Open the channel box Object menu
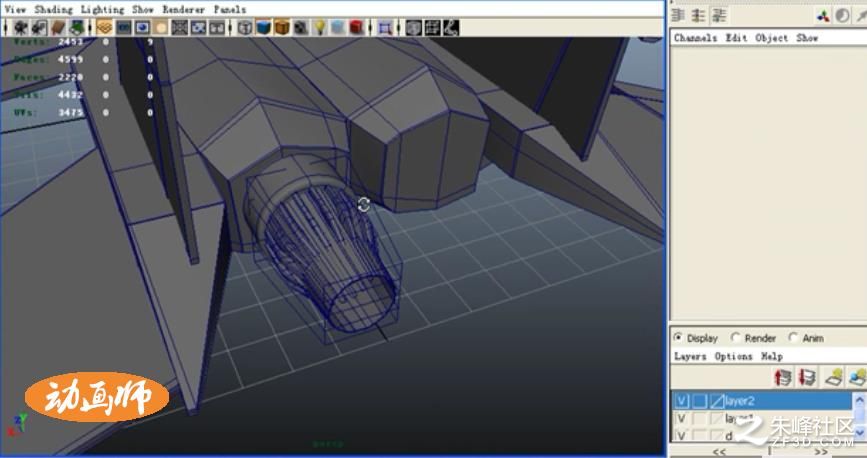This screenshot has width=867, height=458. pos(771,38)
